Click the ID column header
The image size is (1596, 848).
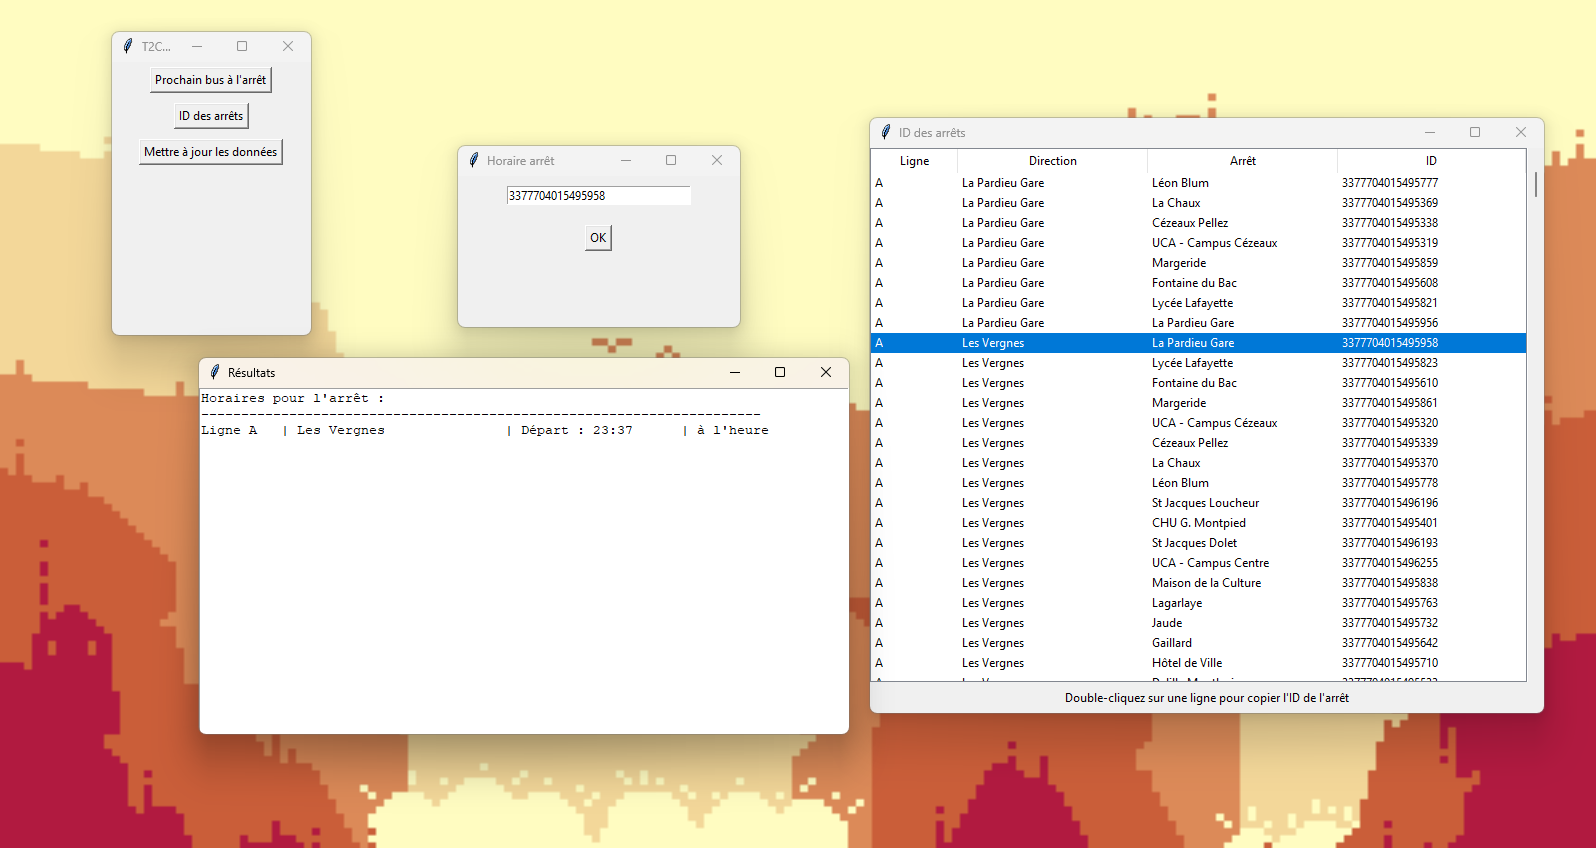click(1431, 161)
